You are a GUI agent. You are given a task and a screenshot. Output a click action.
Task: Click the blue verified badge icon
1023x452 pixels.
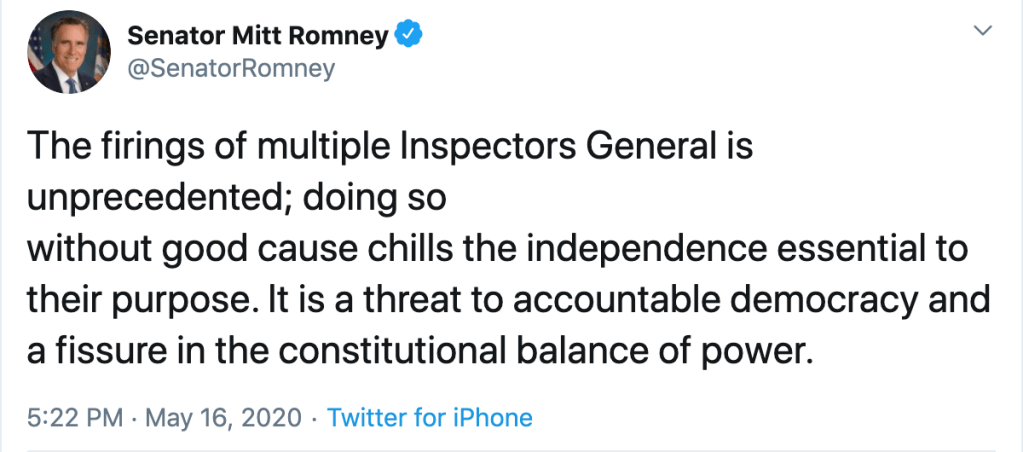(x=408, y=36)
